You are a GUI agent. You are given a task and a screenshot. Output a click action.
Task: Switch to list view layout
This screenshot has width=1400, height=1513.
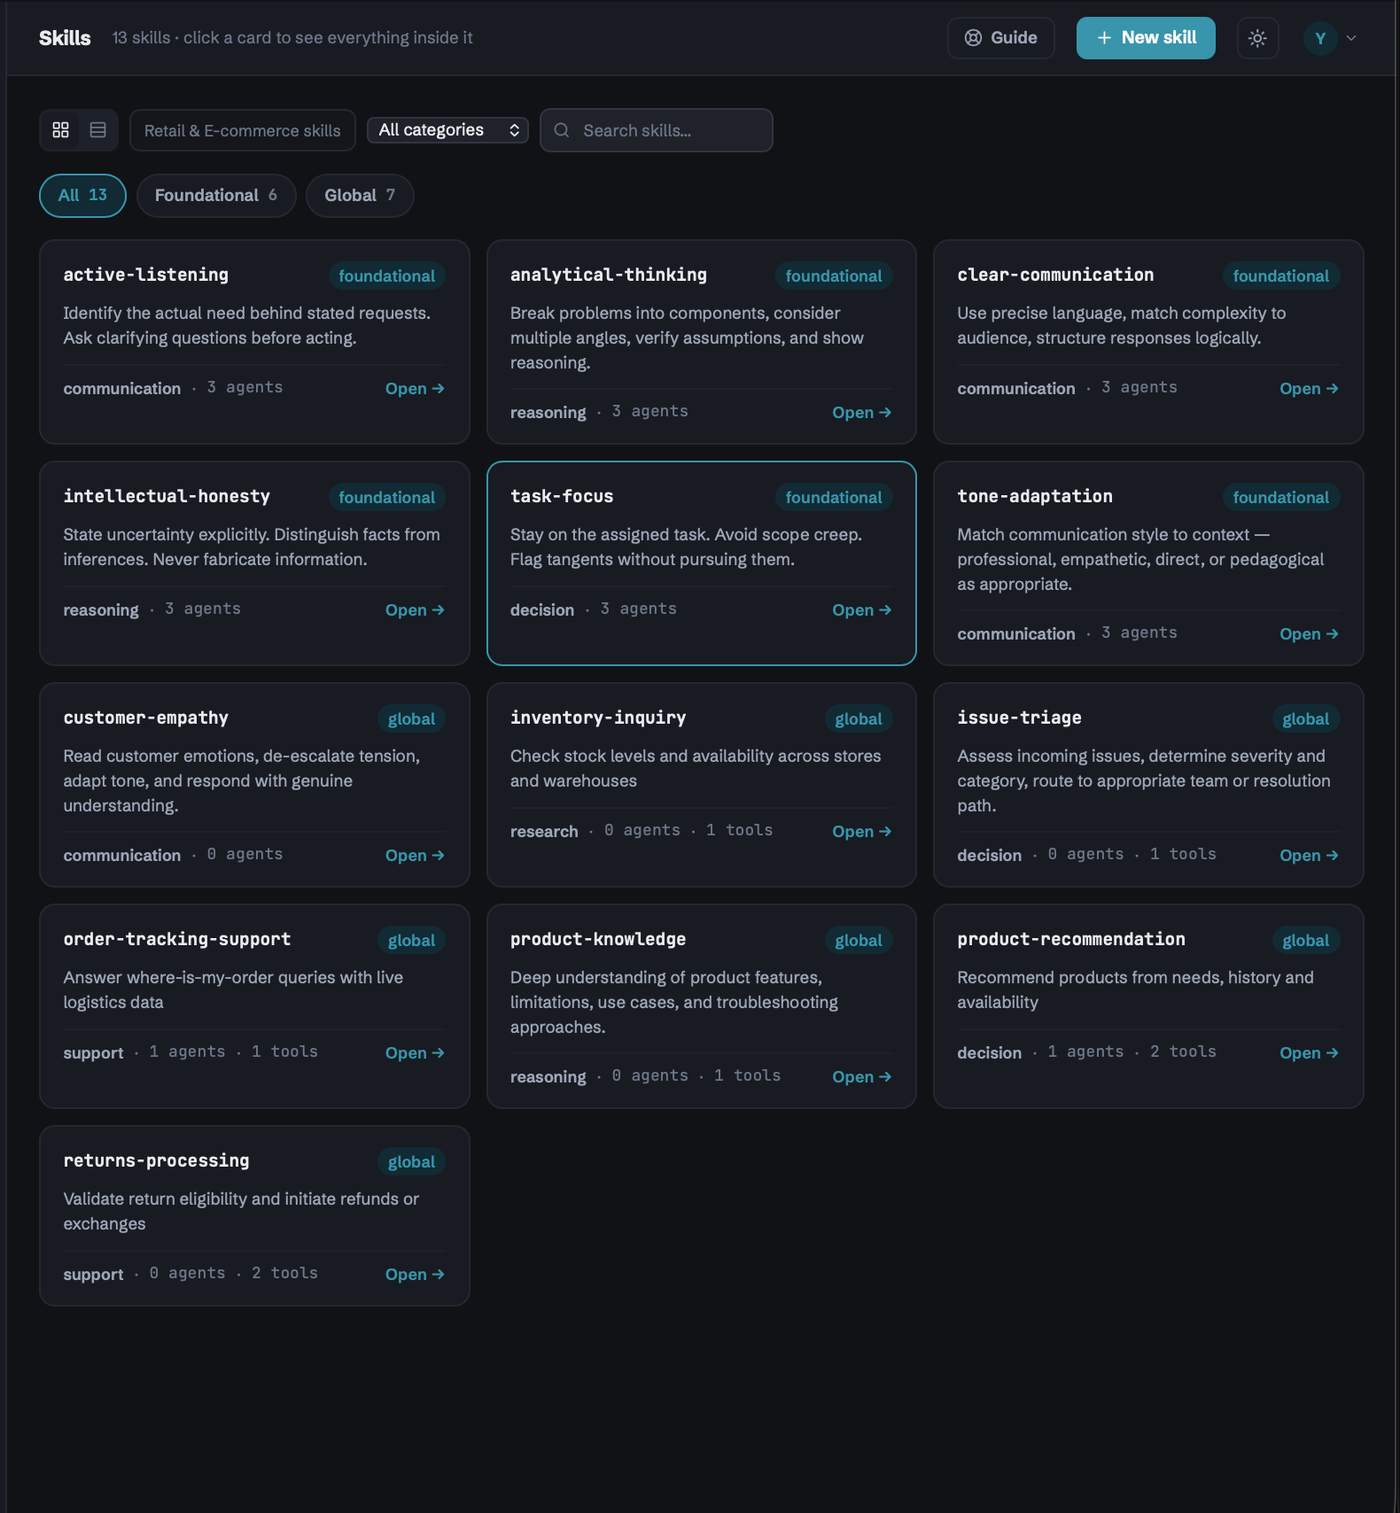98,130
